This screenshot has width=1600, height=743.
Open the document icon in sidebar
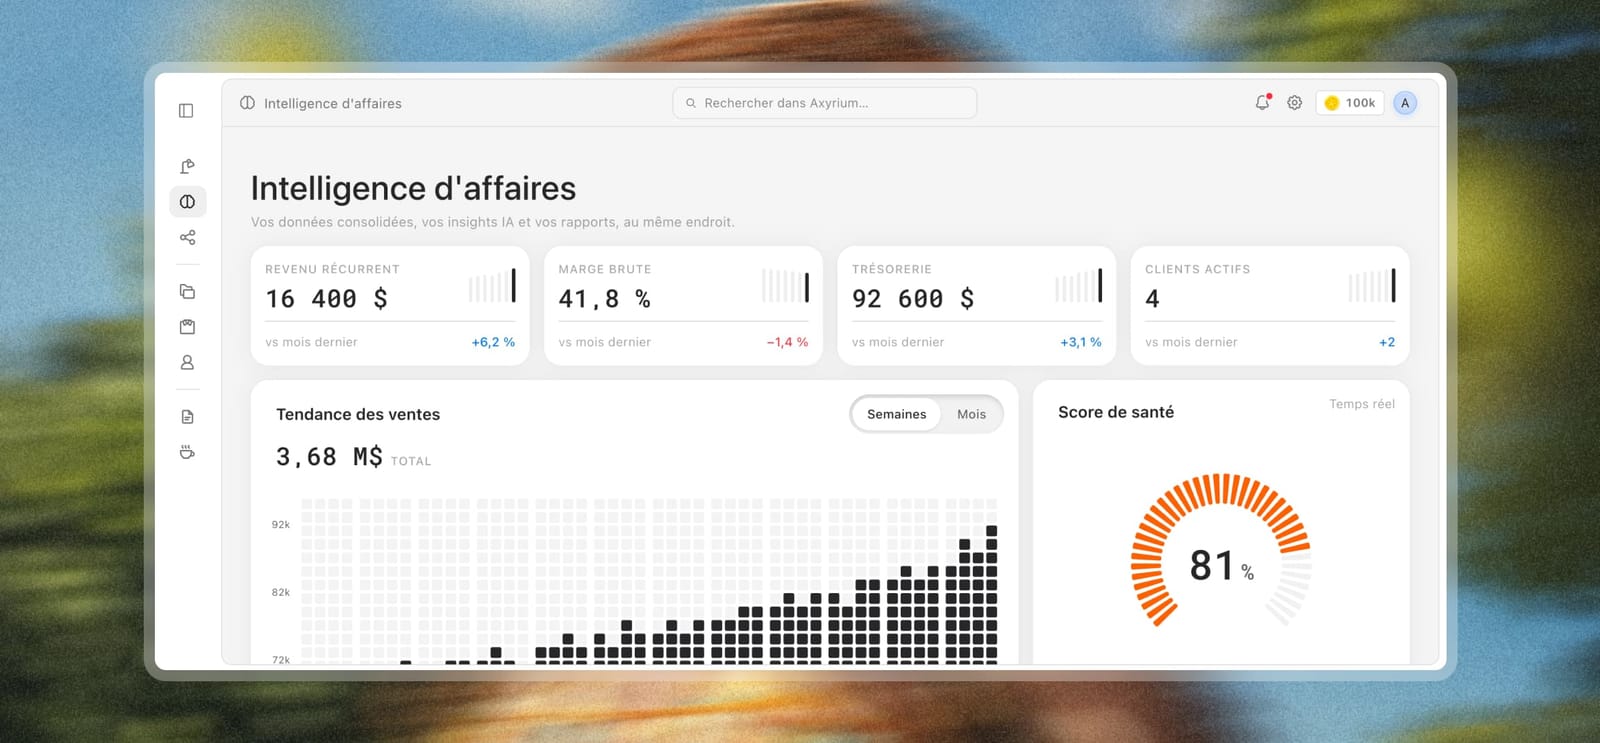tap(187, 417)
